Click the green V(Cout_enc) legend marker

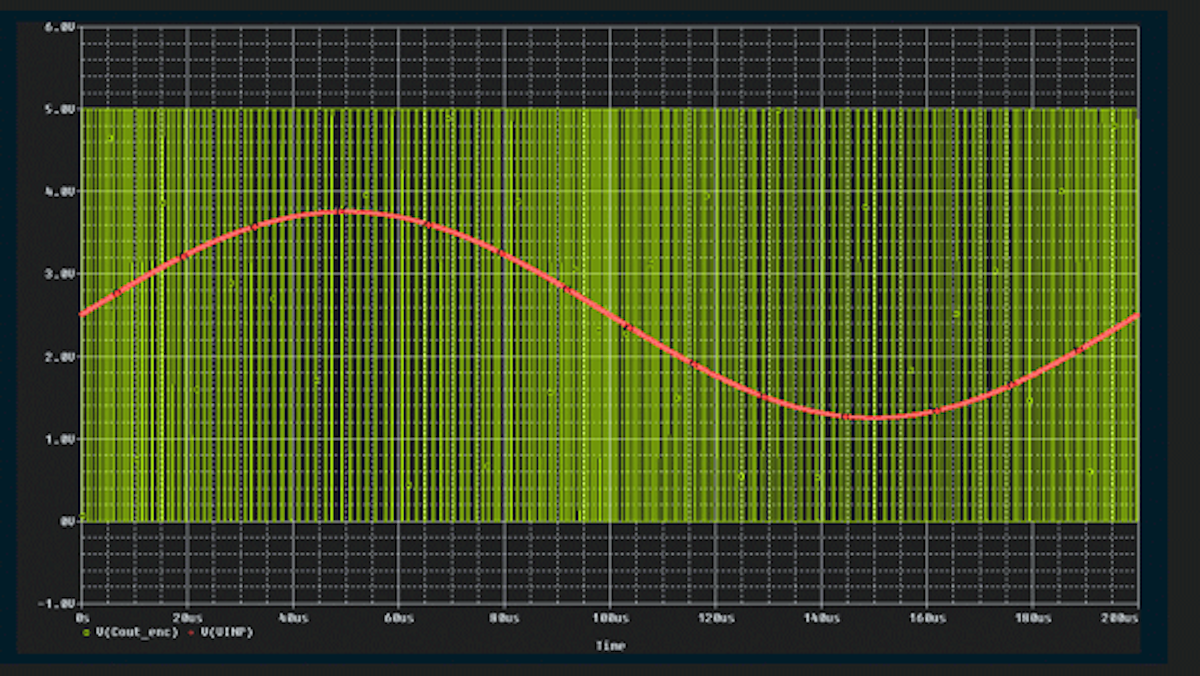85,632
